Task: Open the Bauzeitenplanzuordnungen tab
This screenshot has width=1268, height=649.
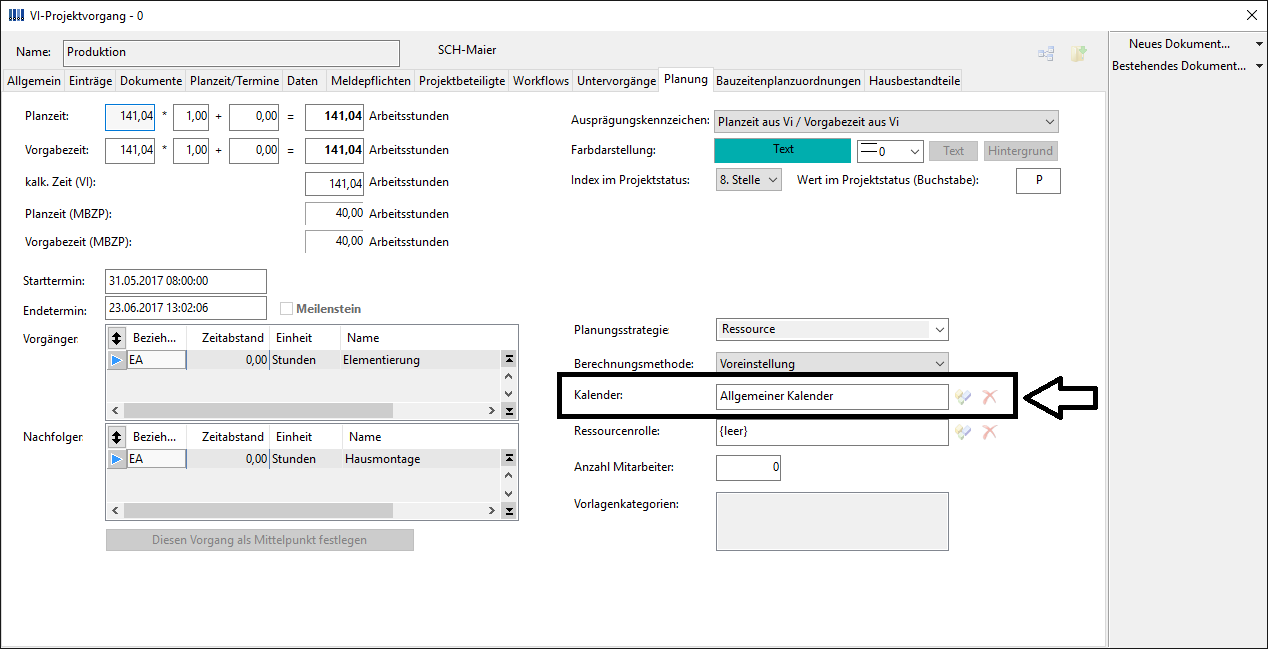Action: point(788,81)
